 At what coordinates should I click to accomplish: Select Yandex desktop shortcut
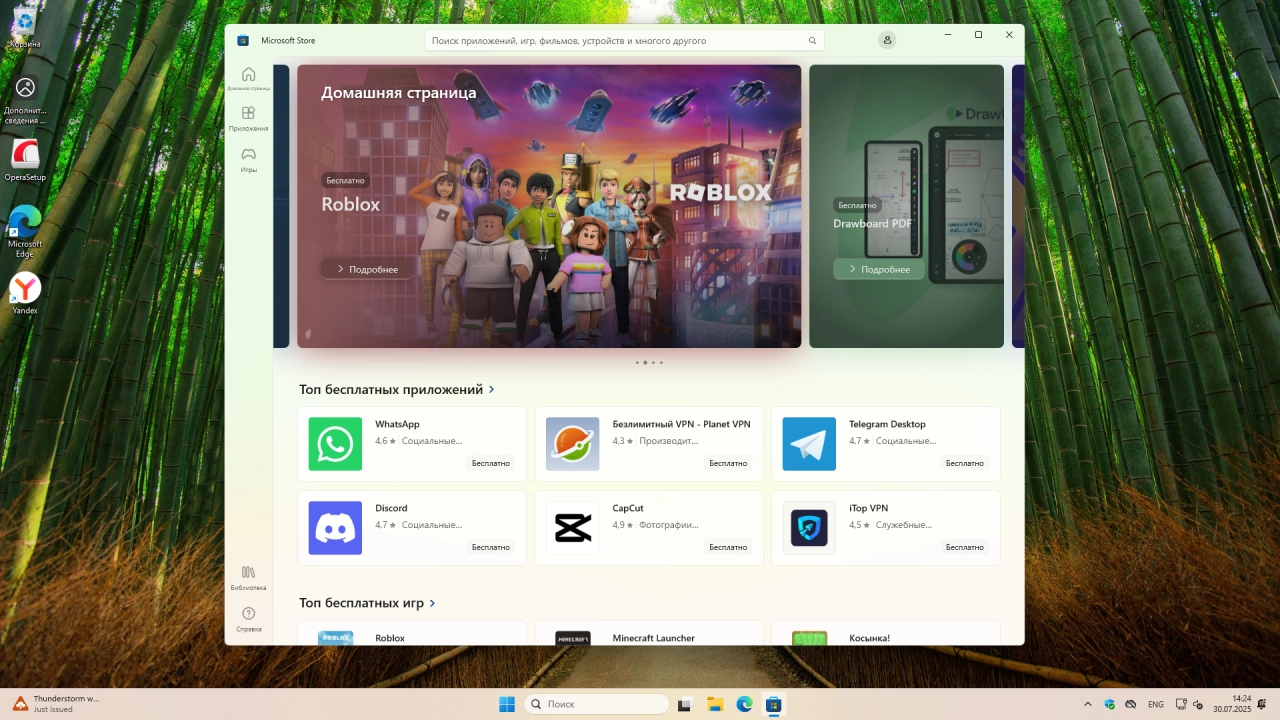(x=25, y=293)
